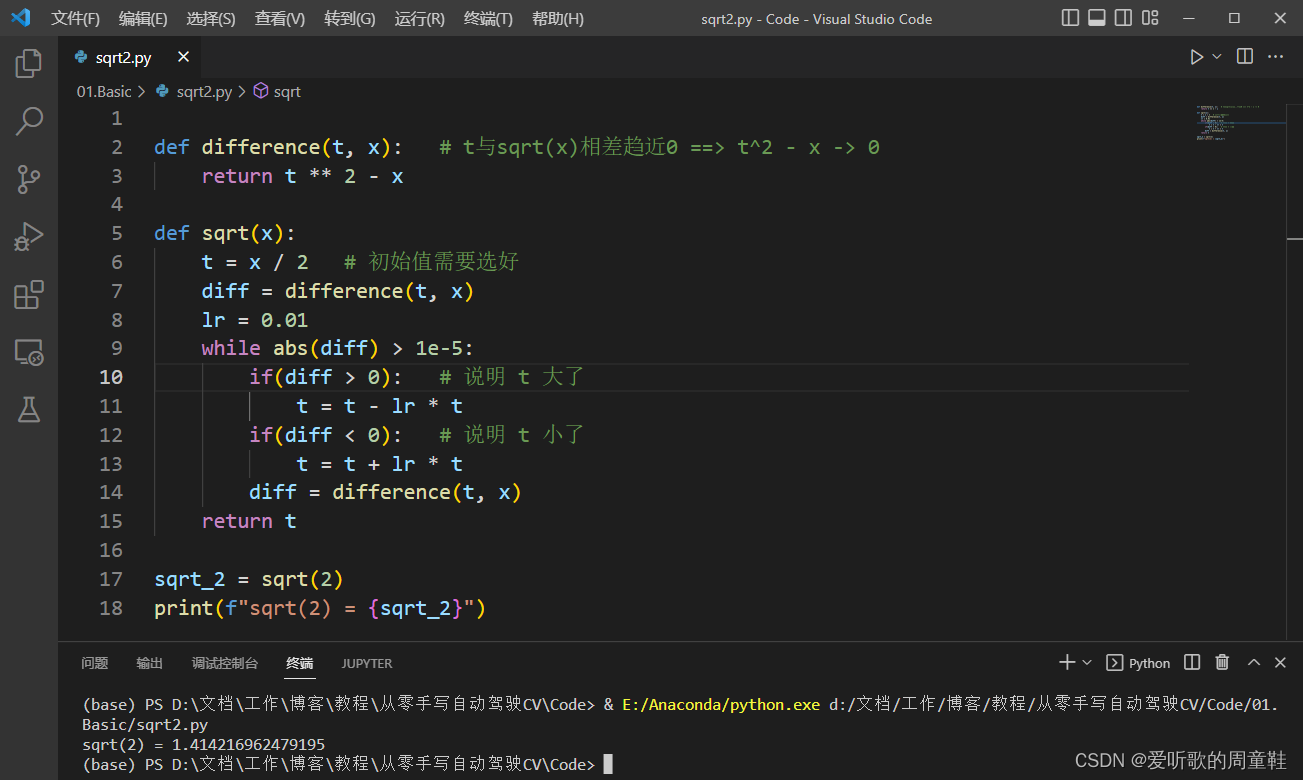Kill the terminal with trash icon
The width and height of the screenshot is (1303, 780).
click(1222, 662)
